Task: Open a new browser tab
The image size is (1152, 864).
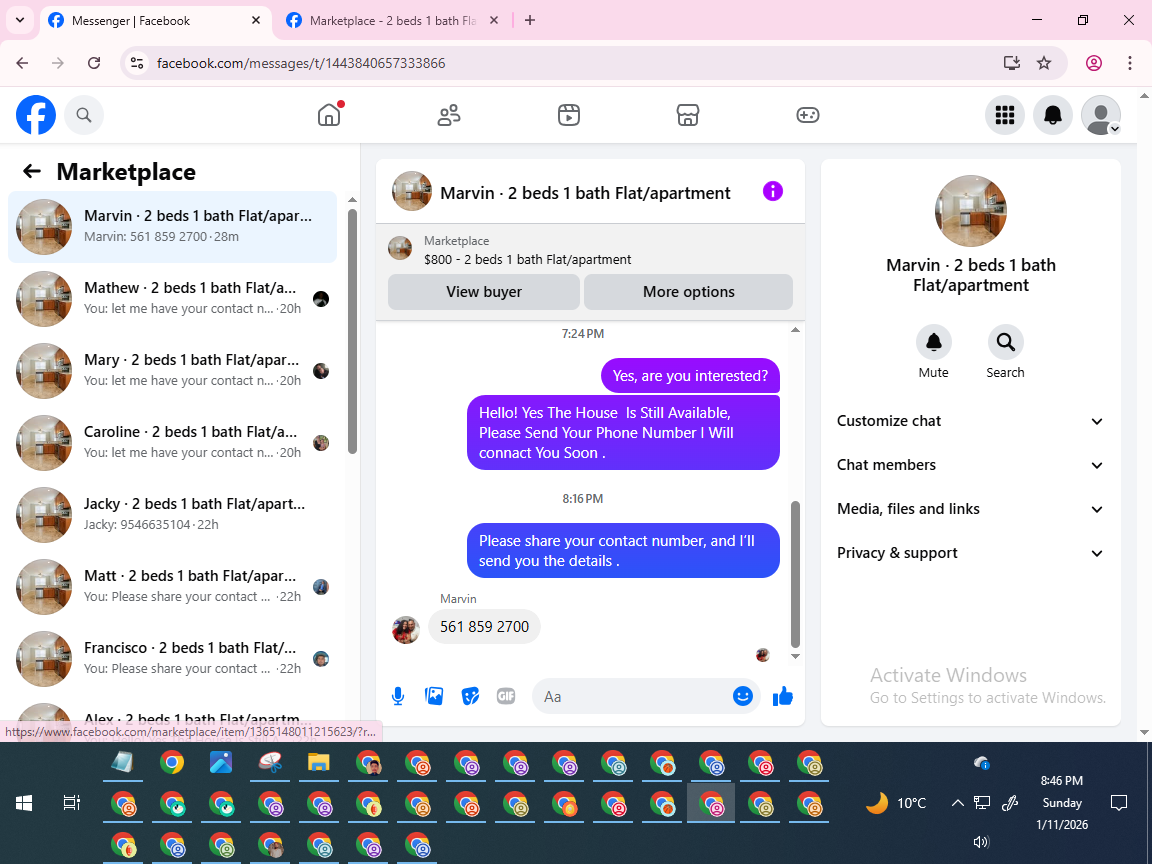Action: pos(530,21)
